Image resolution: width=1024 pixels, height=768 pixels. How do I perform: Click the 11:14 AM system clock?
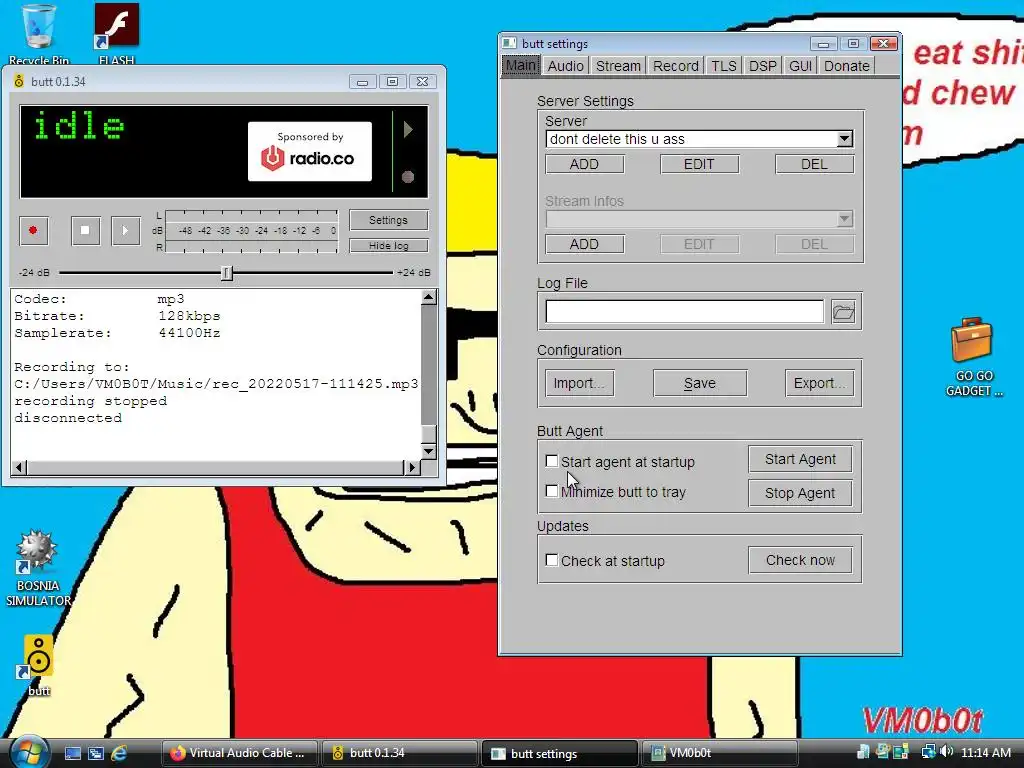[x=985, y=753]
